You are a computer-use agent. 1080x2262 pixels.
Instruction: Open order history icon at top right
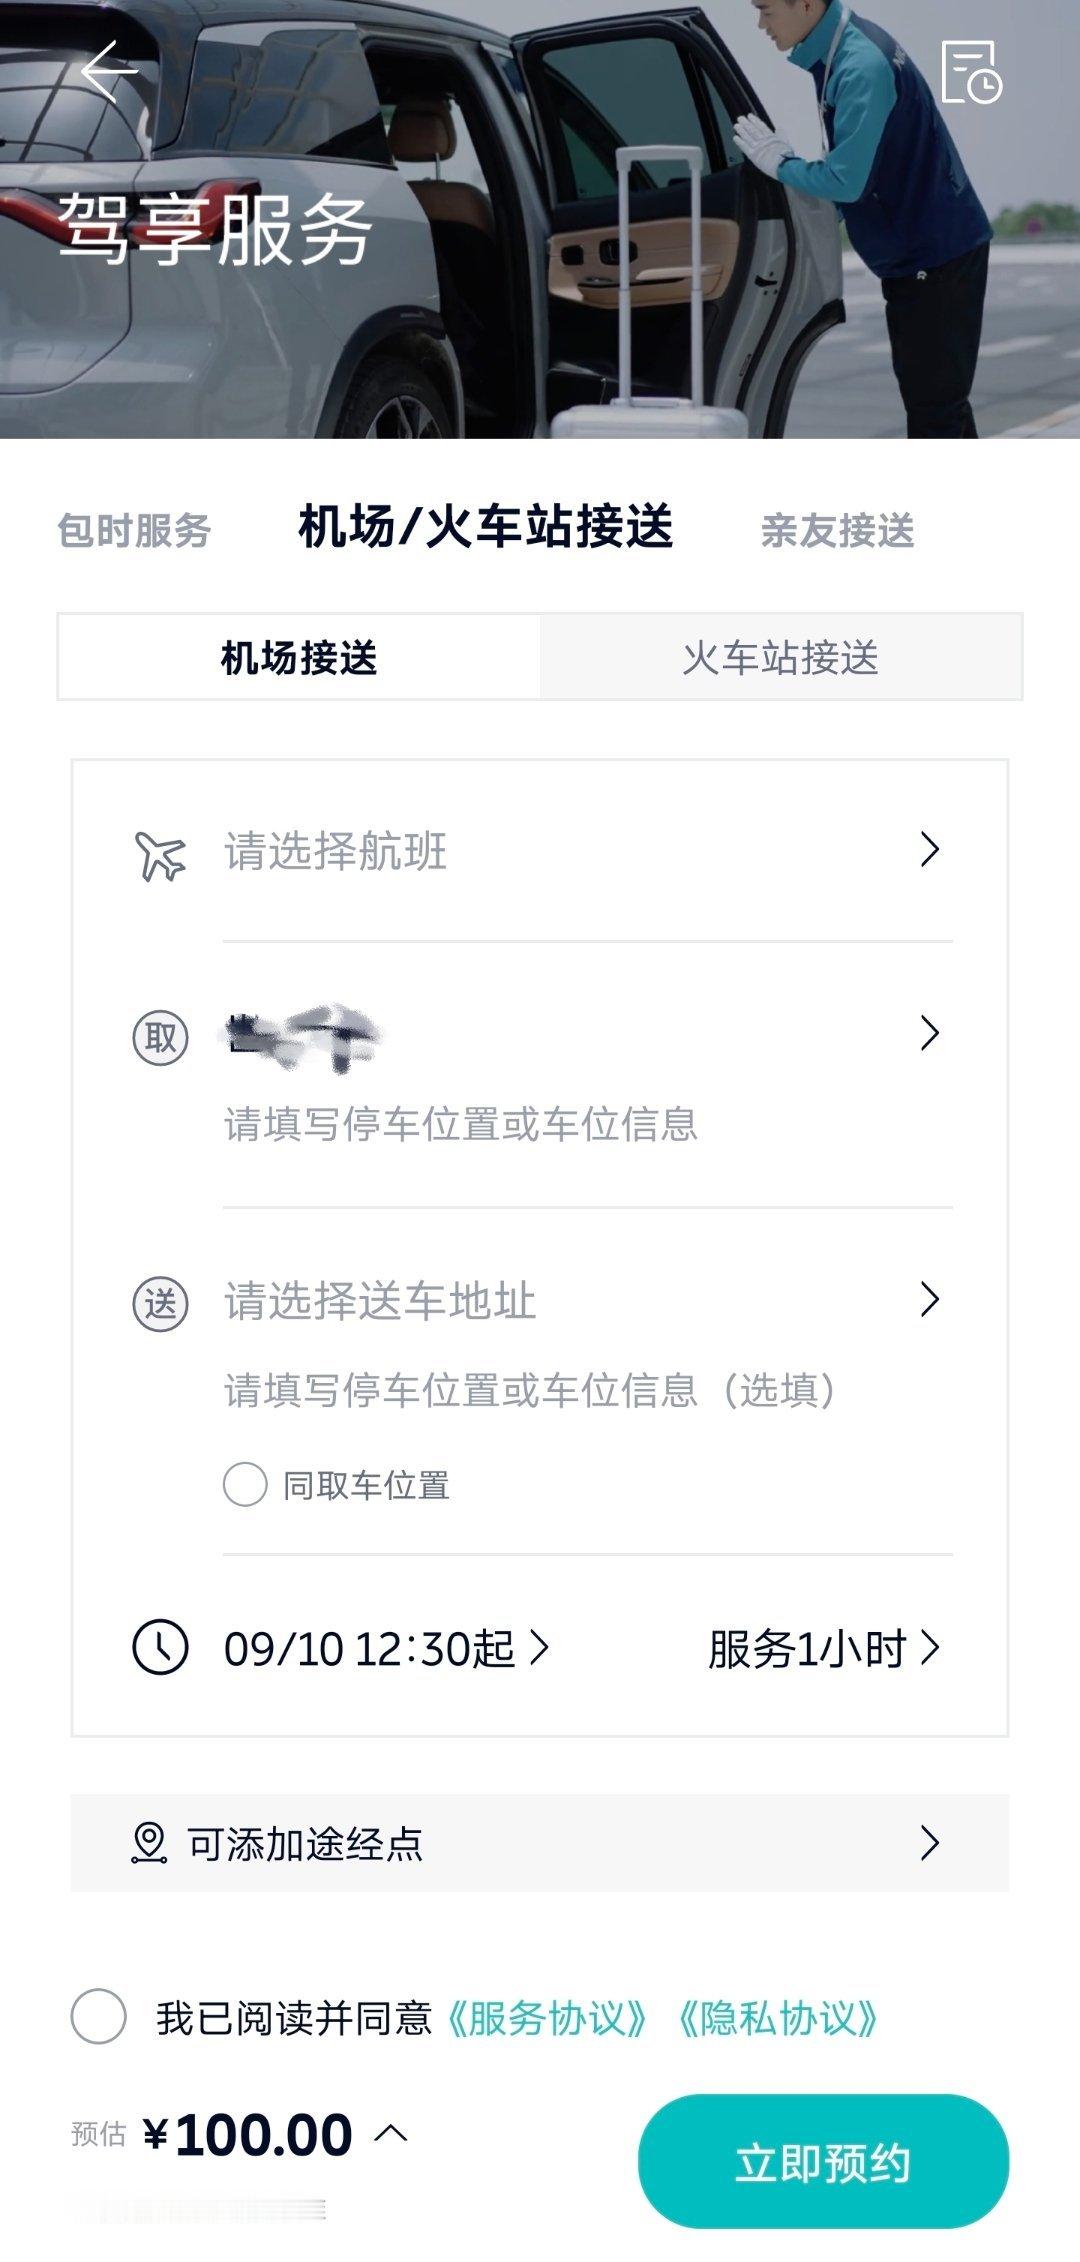[x=971, y=71]
